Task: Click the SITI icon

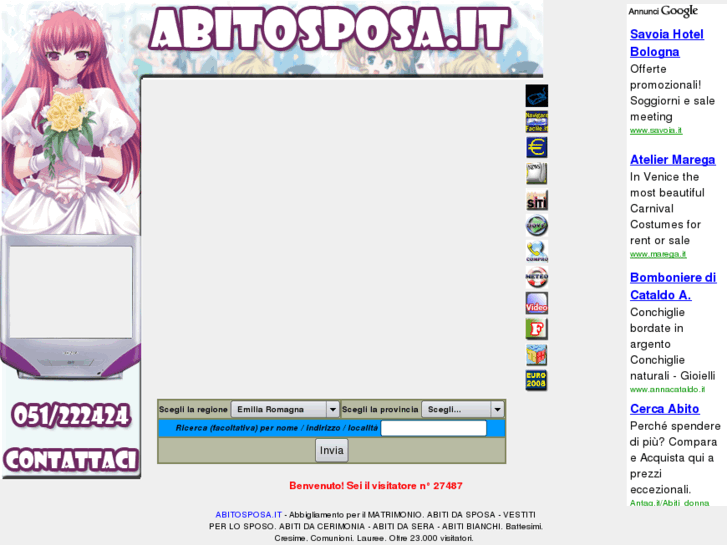Action: (536, 200)
